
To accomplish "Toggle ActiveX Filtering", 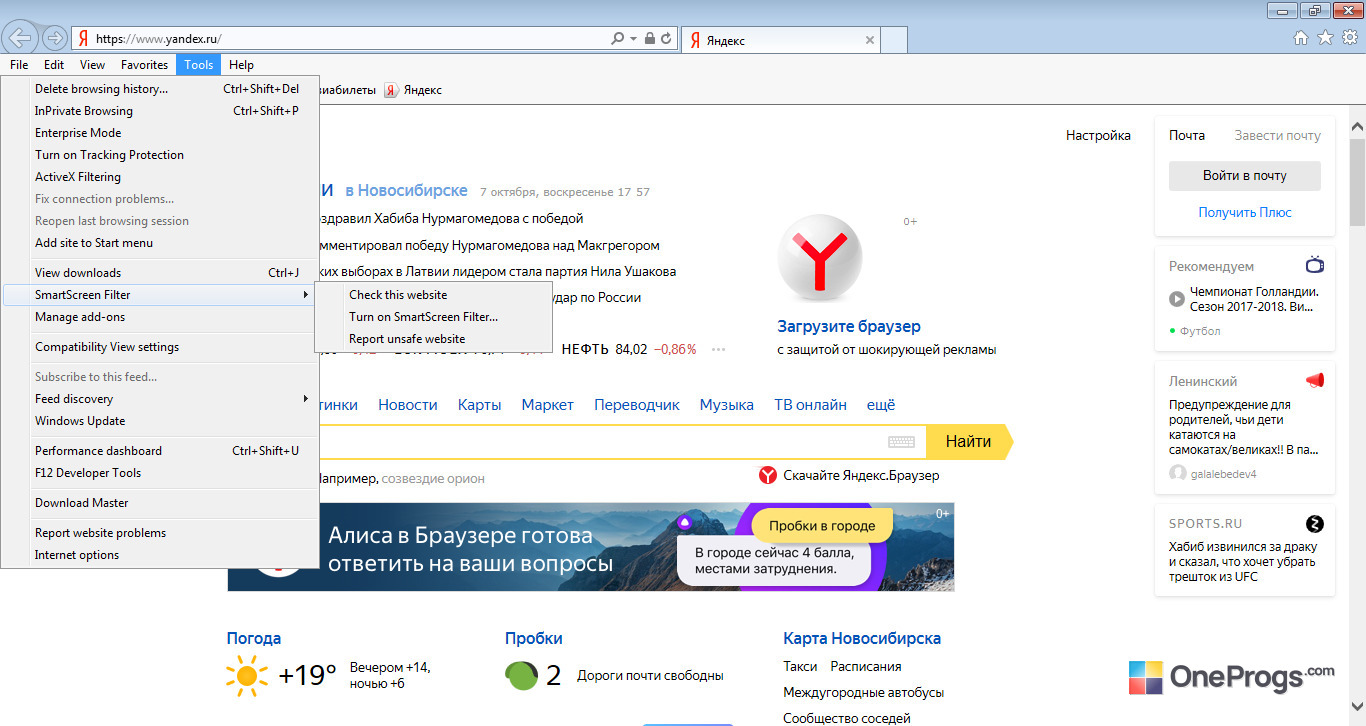I will point(160,177).
